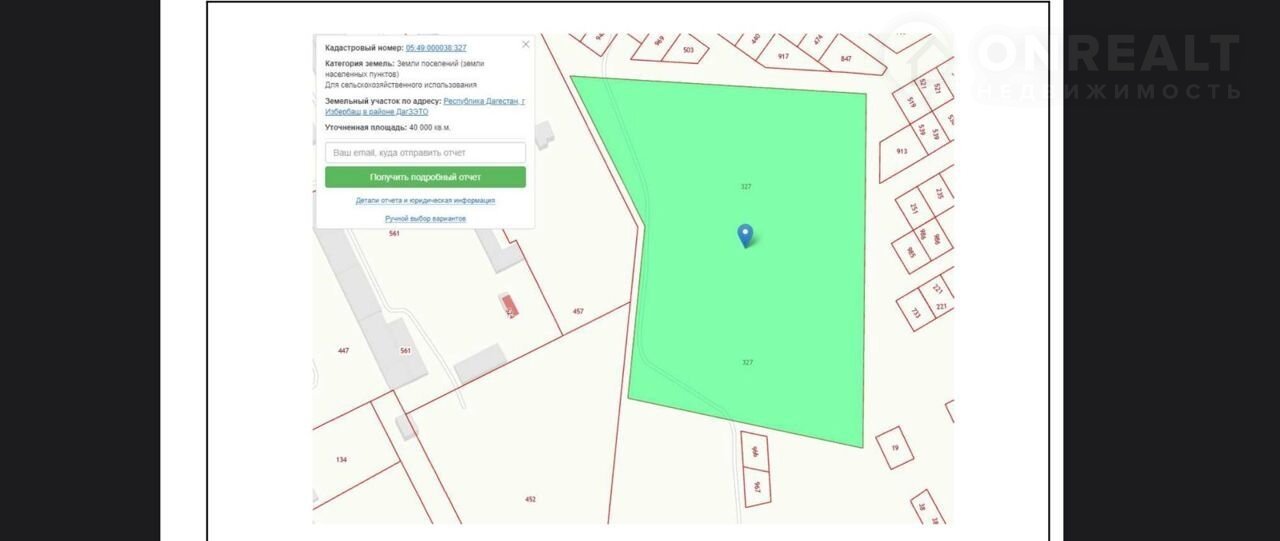Close the cadastral info popup
The width and height of the screenshot is (1280, 541).
[526, 44]
